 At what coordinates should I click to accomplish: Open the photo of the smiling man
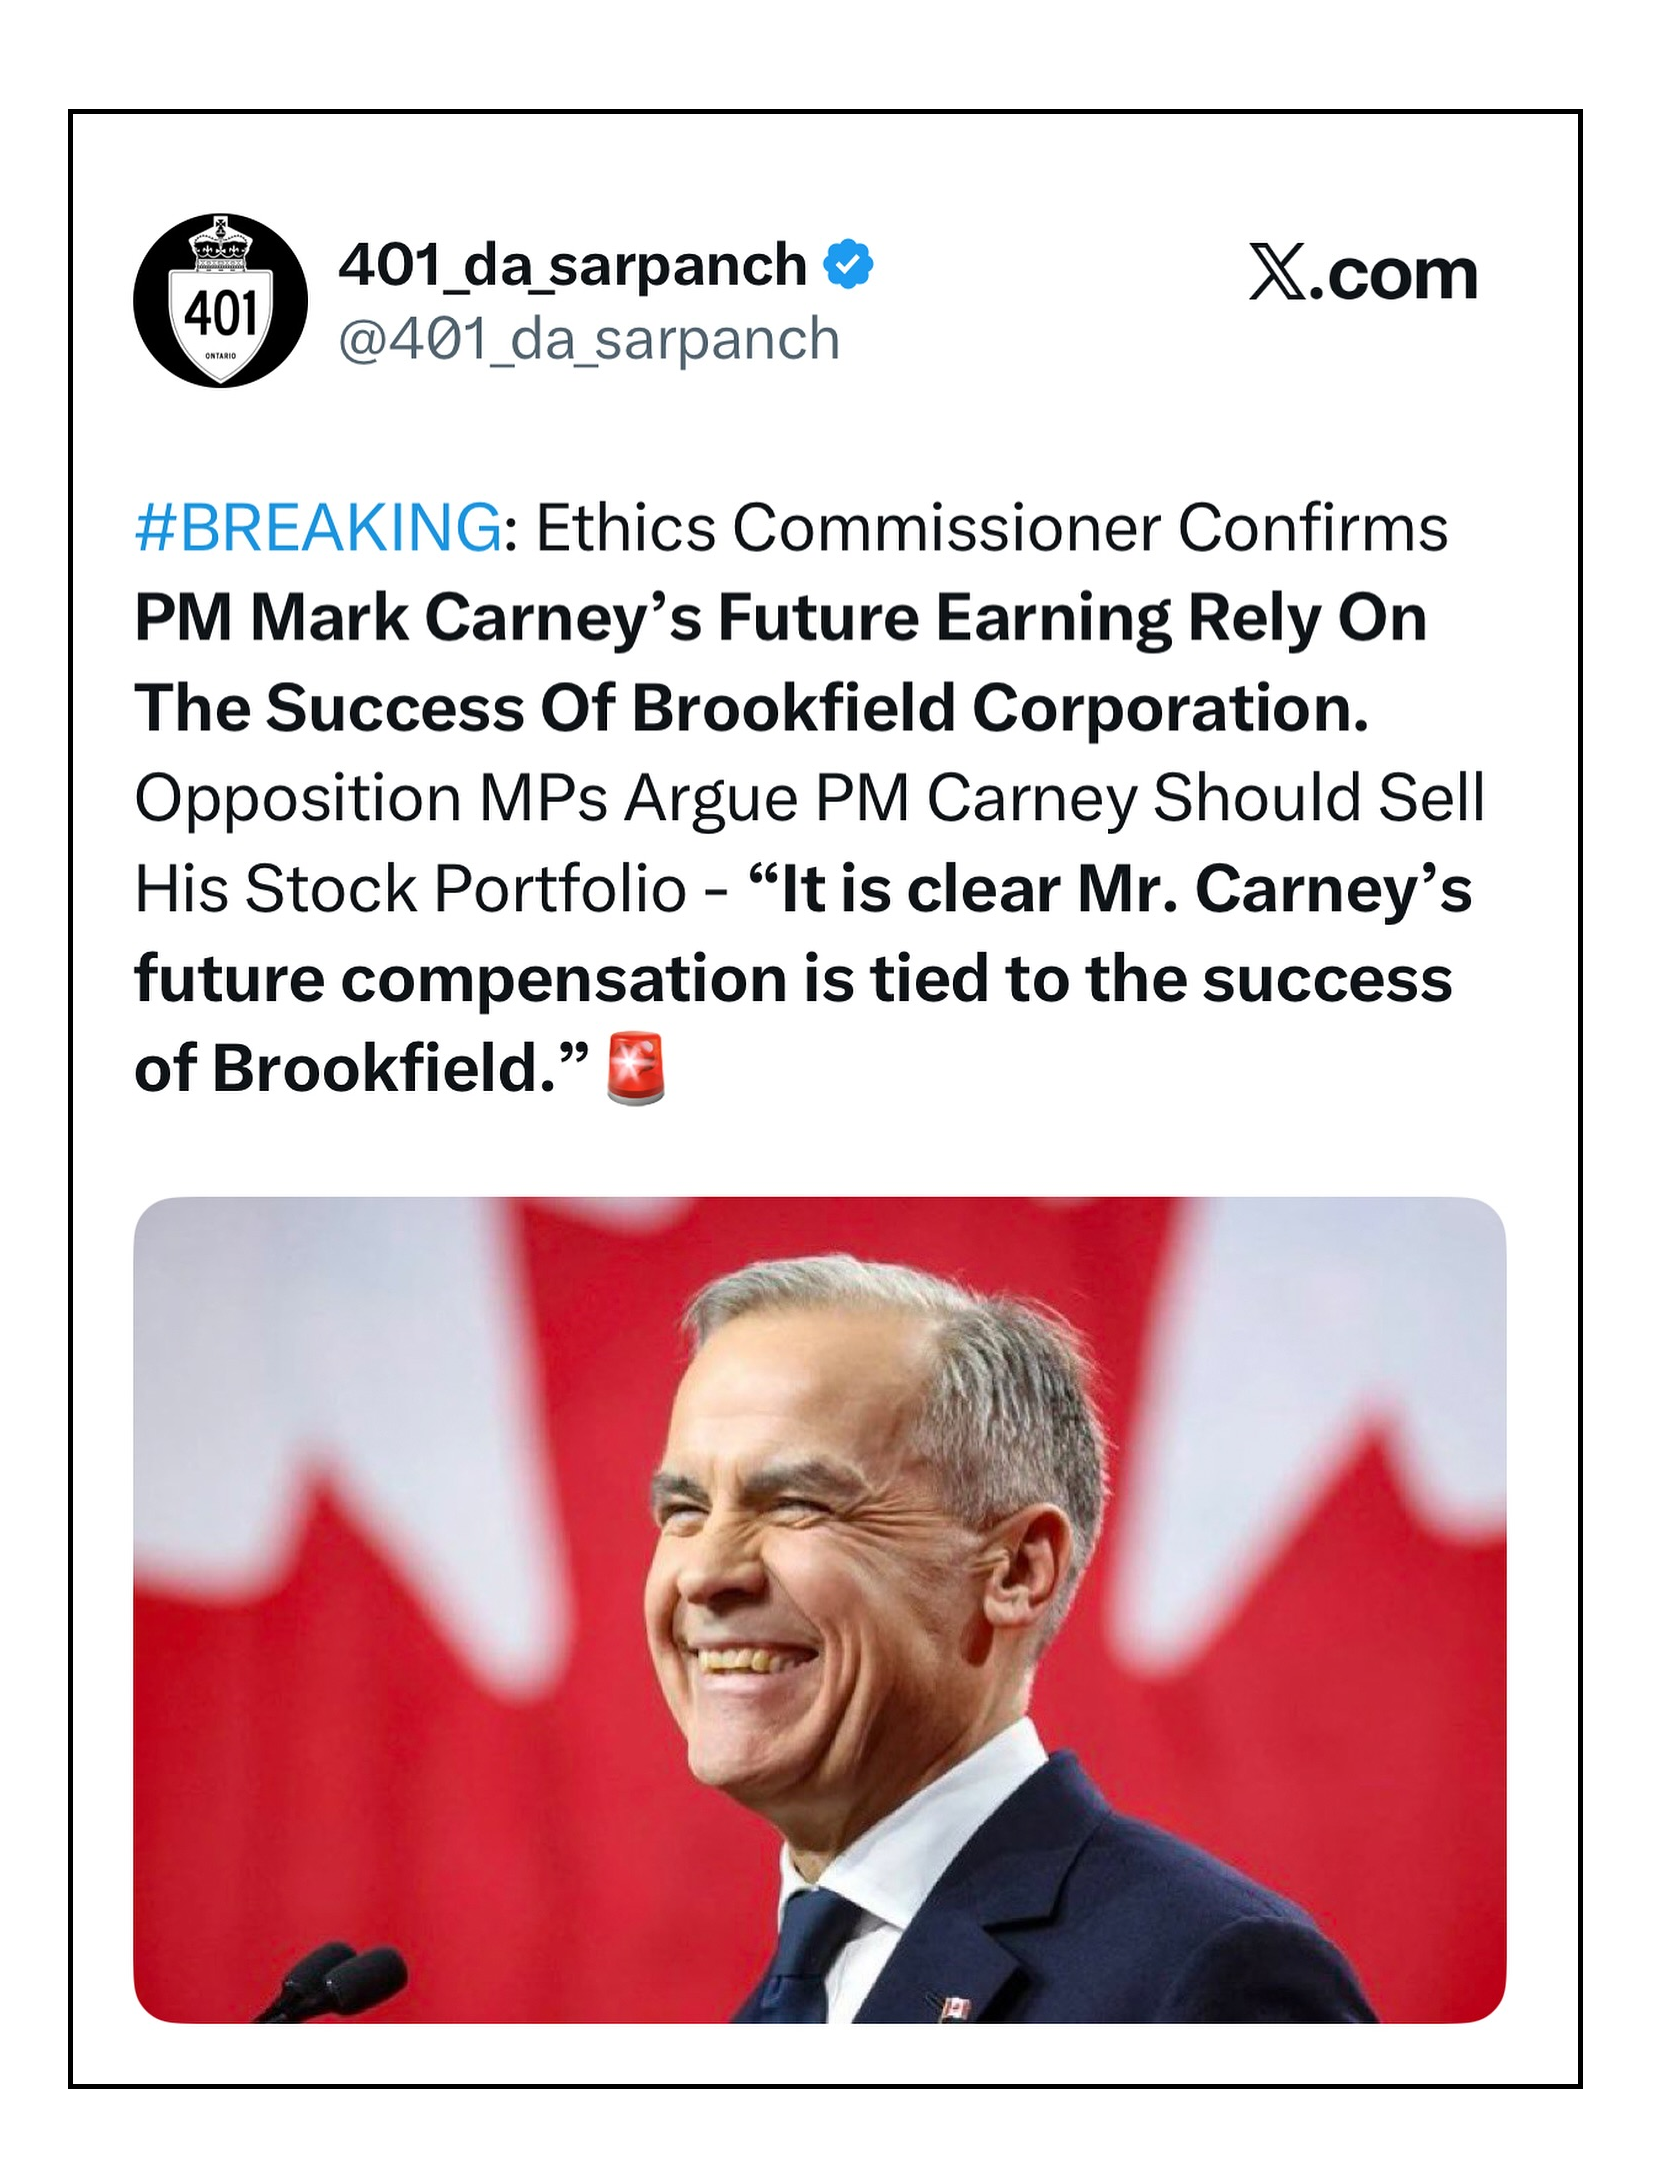pos(818,1610)
